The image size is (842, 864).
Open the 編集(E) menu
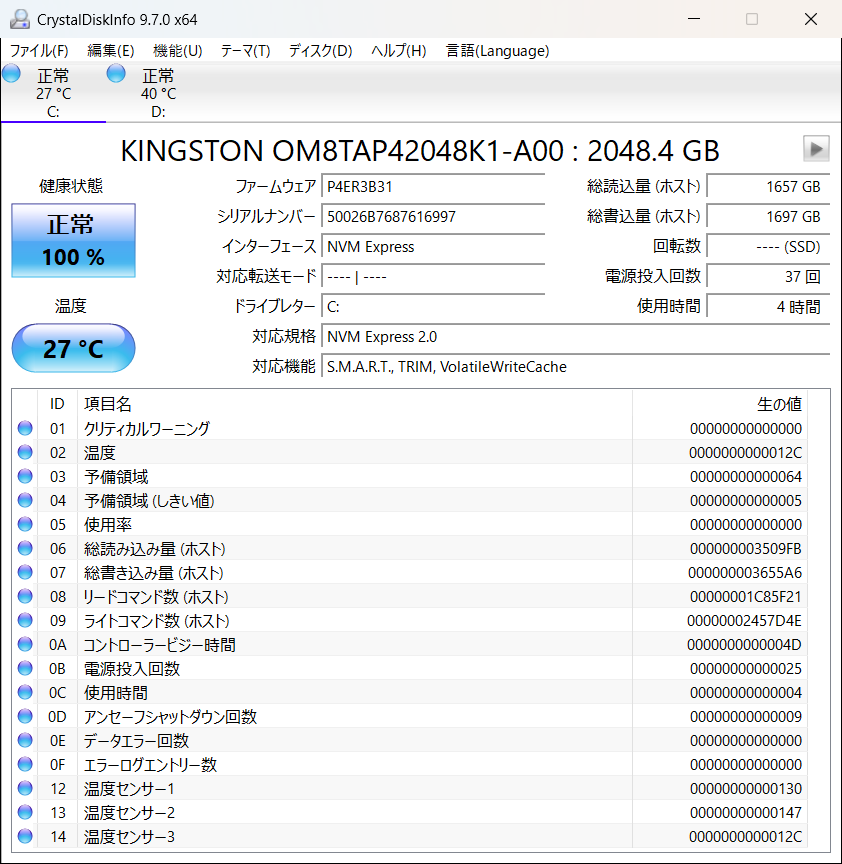(x=110, y=51)
